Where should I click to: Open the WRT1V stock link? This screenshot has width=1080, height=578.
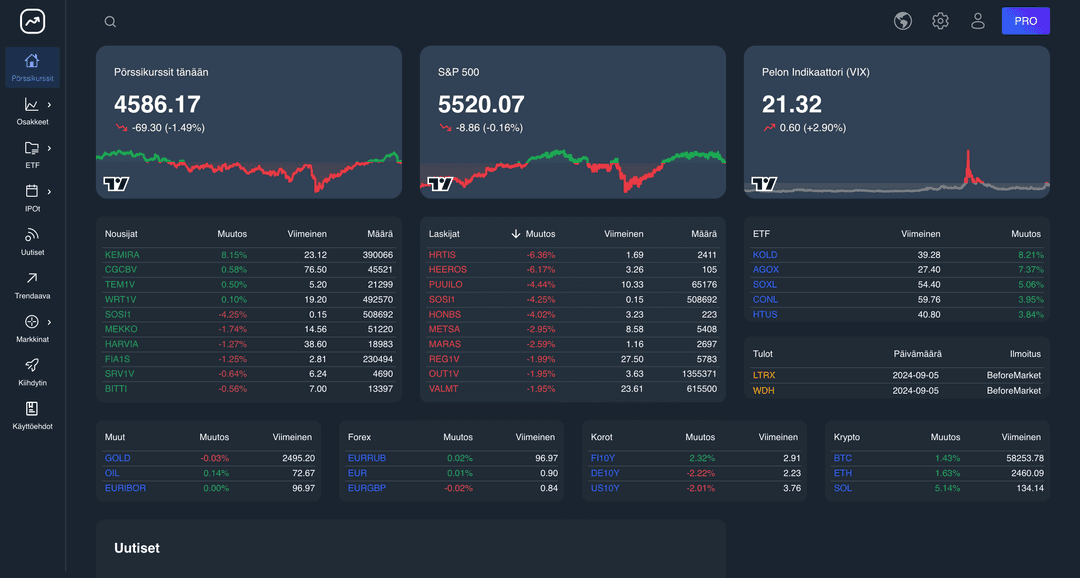[x=121, y=300]
